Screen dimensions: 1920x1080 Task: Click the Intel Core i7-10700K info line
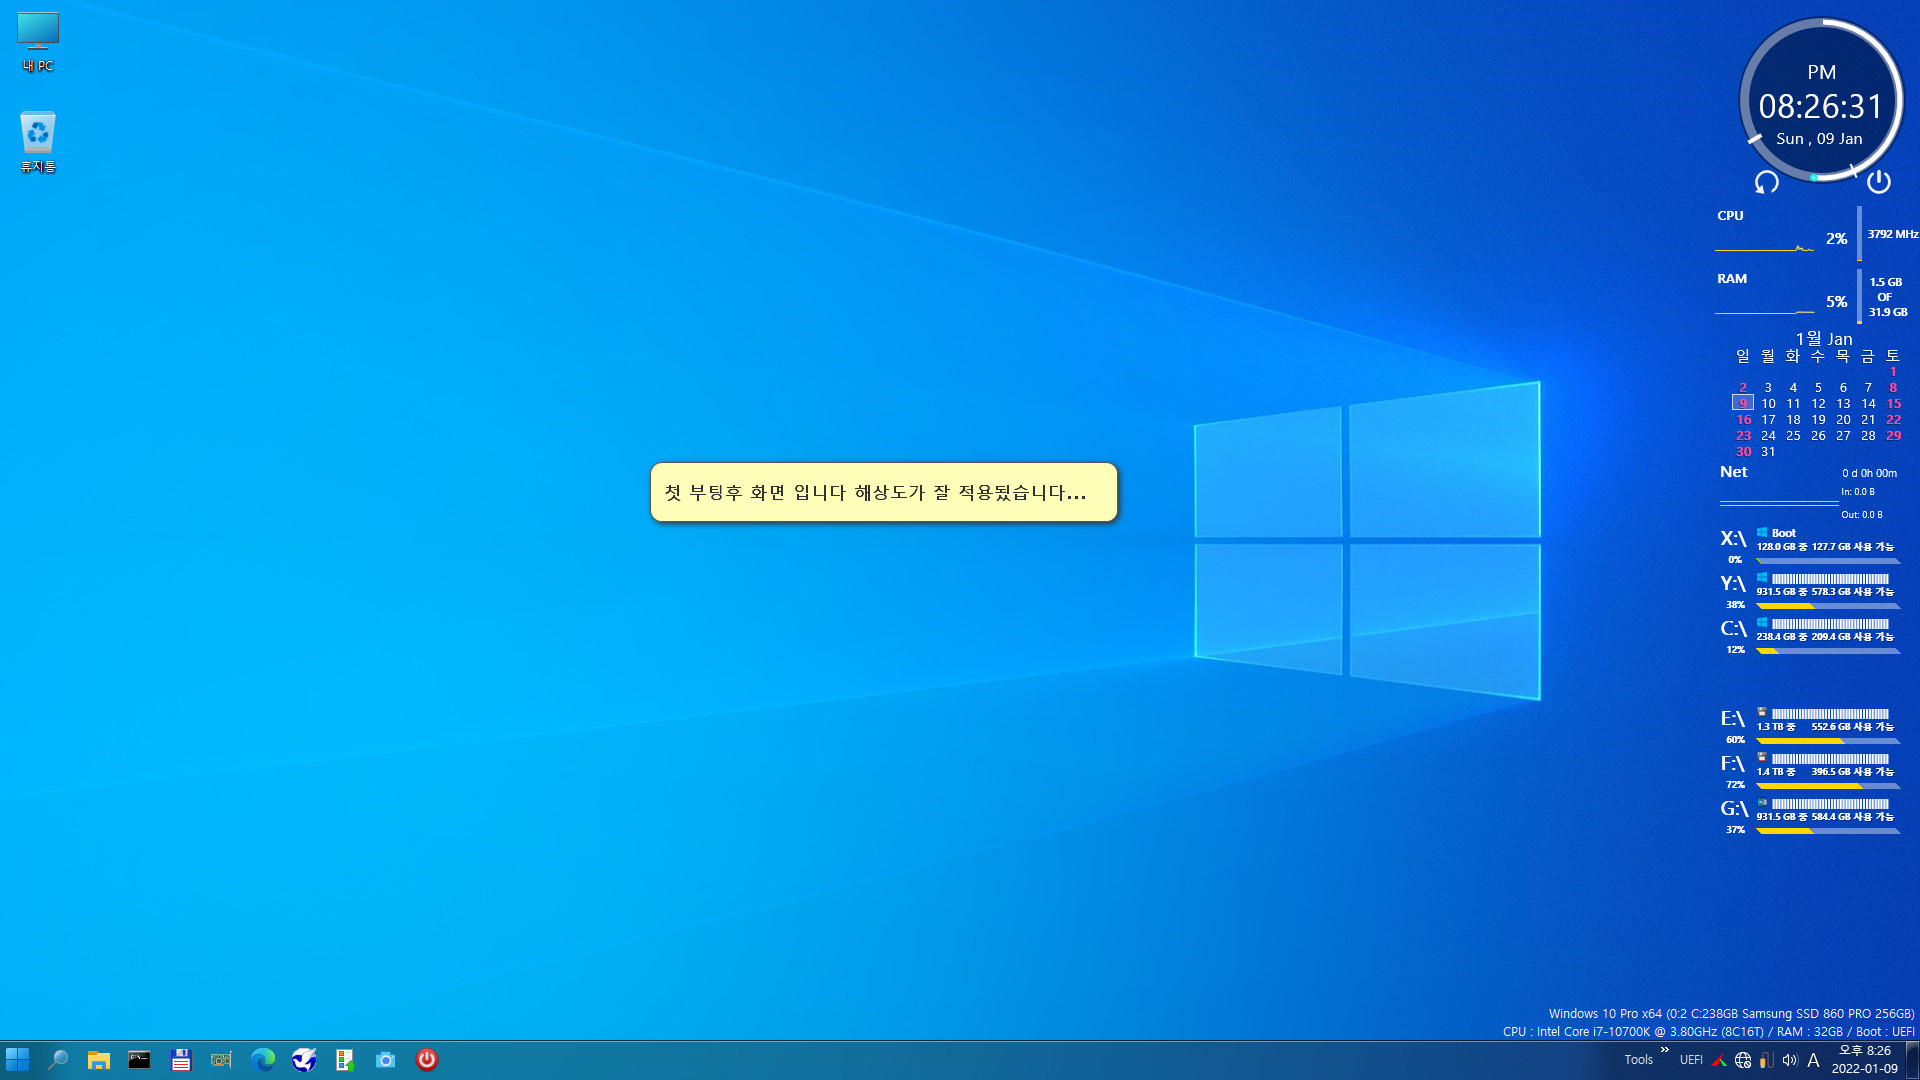pyautogui.click(x=1708, y=1032)
